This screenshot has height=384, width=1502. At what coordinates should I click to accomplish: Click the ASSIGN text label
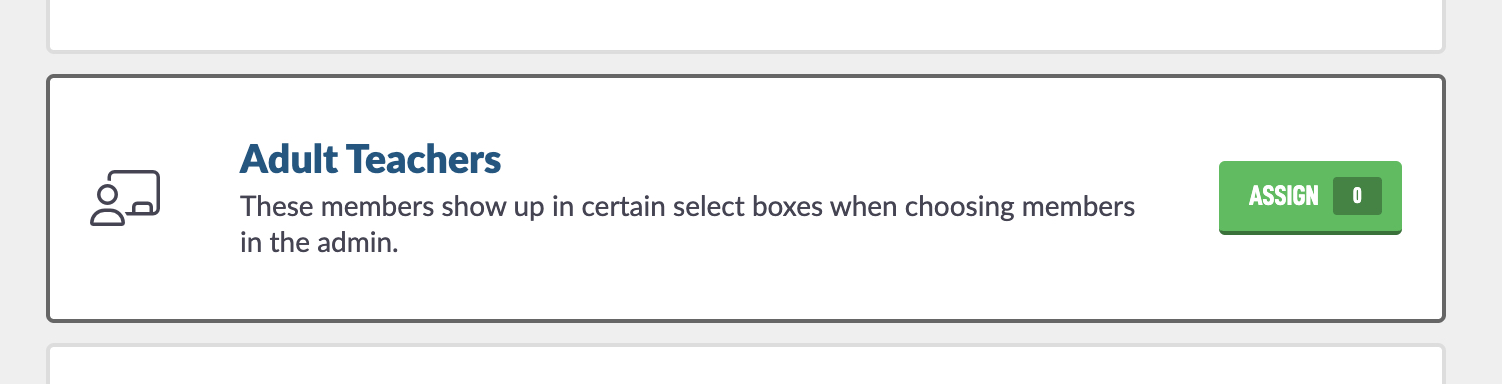click(x=1284, y=196)
